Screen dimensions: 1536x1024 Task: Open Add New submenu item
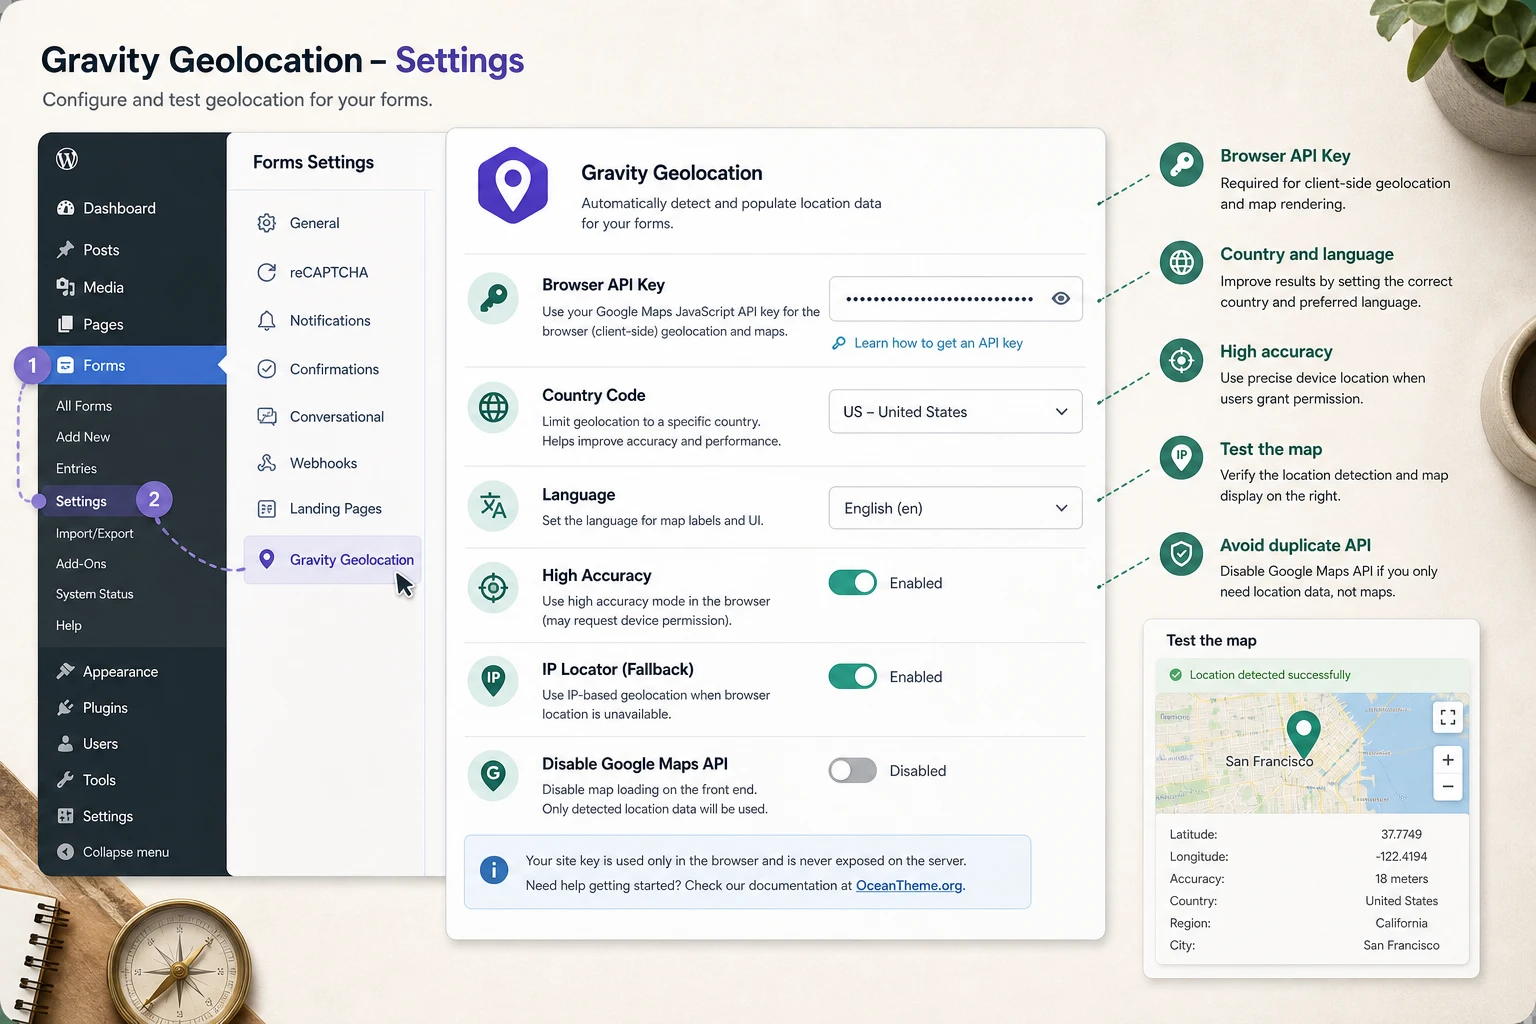pyautogui.click(x=83, y=437)
